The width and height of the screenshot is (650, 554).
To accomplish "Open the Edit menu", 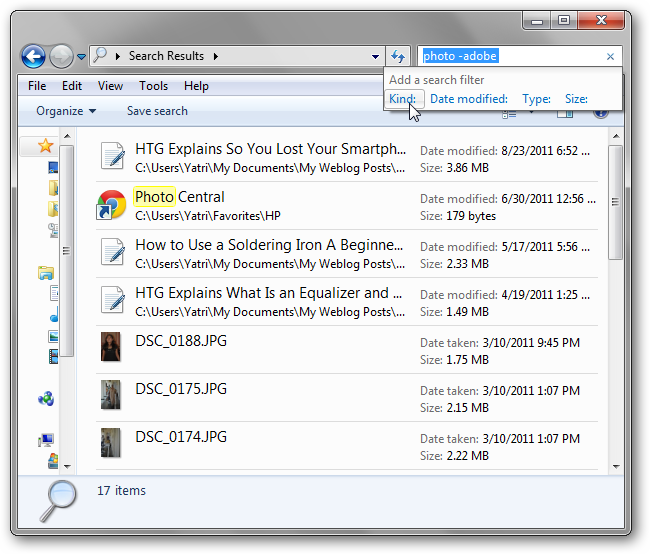I will [72, 86].
